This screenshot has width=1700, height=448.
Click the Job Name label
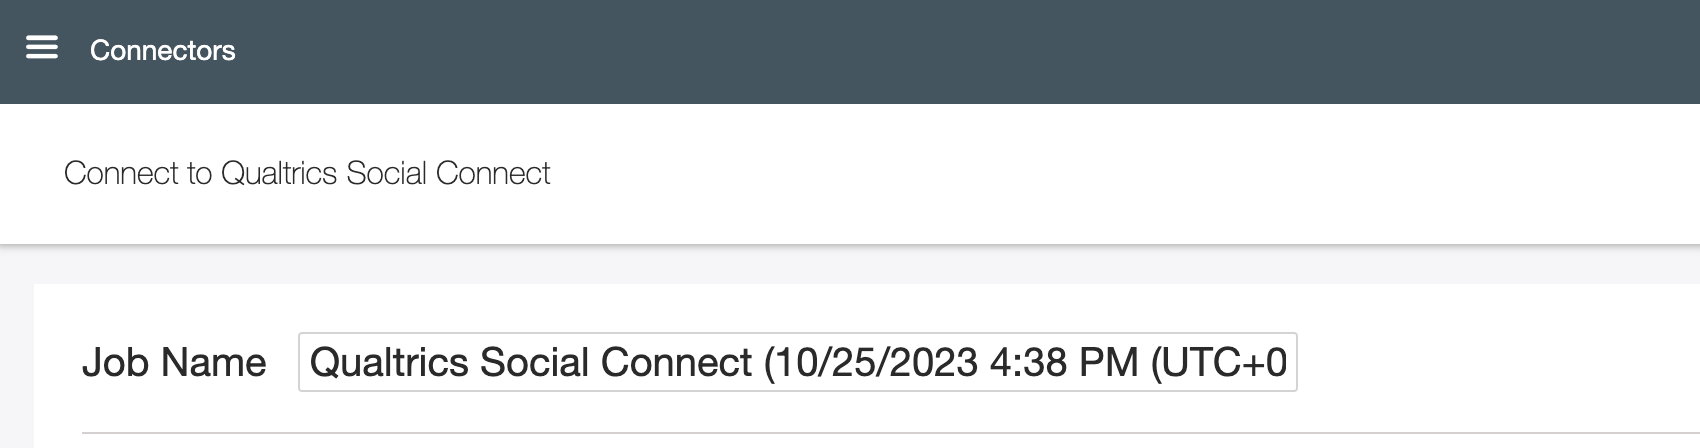pos(174,362)
